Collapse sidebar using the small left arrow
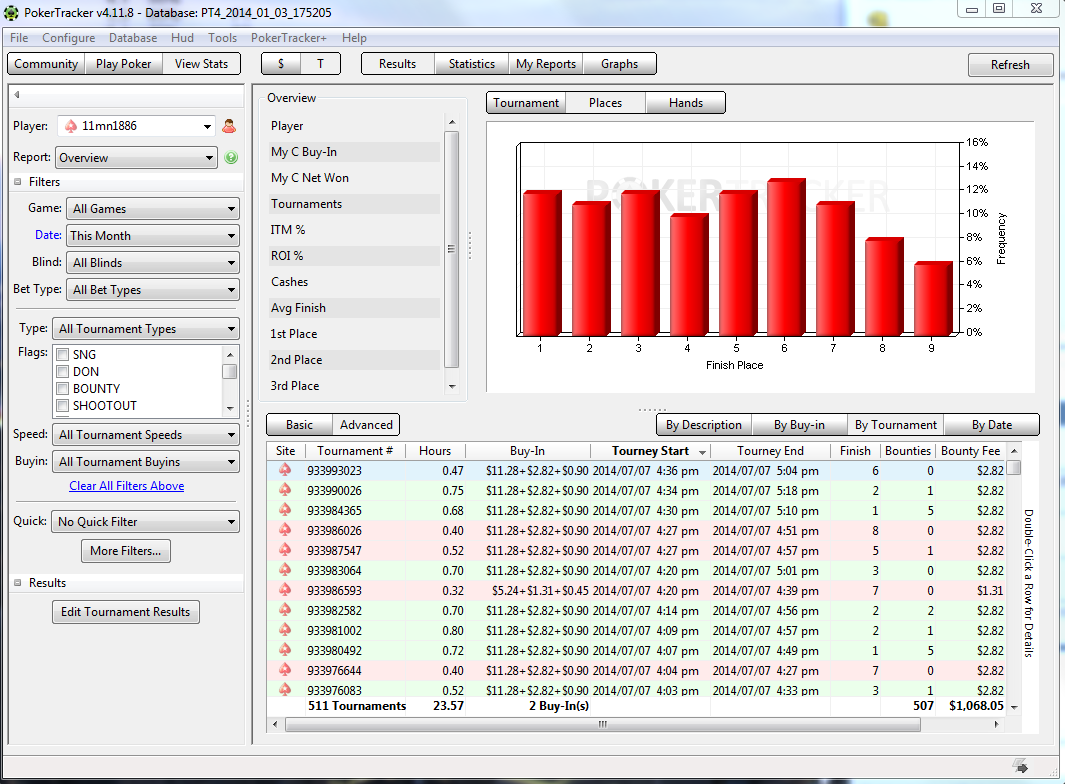1065x784 pixels. [17, 96]
